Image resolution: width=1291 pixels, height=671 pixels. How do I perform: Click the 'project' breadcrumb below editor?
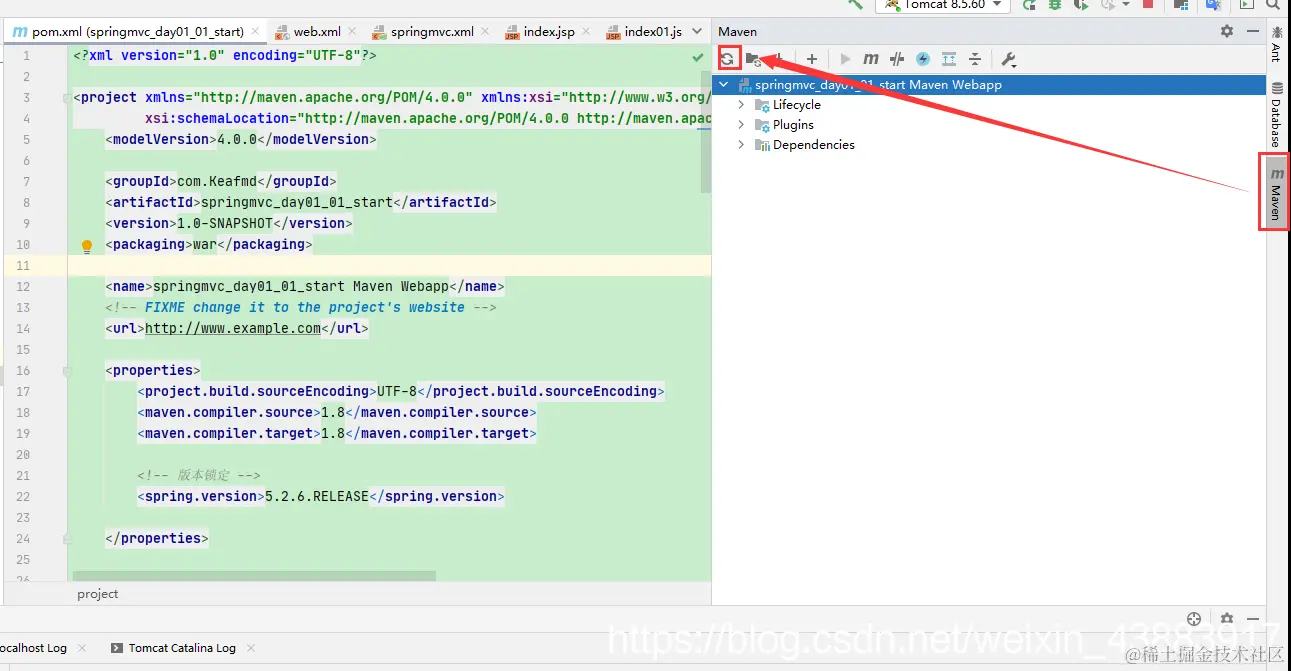(98, 594)
